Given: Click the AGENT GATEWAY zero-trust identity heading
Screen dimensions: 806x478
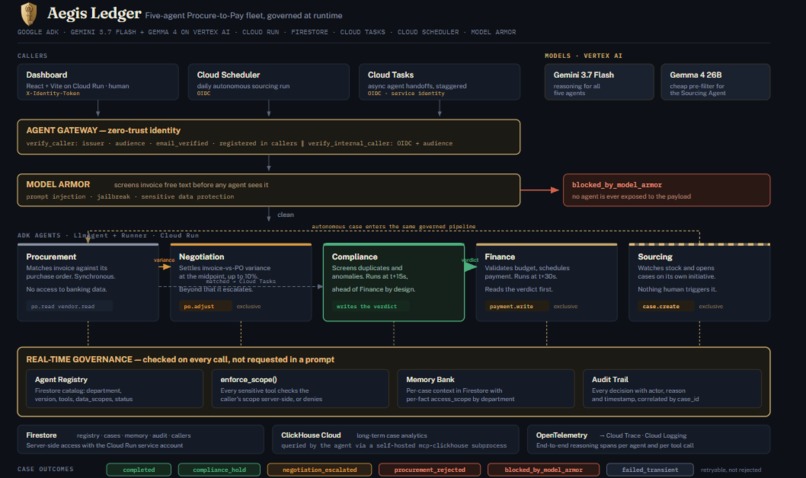Looking at the screenshot, I should [103, 131].
